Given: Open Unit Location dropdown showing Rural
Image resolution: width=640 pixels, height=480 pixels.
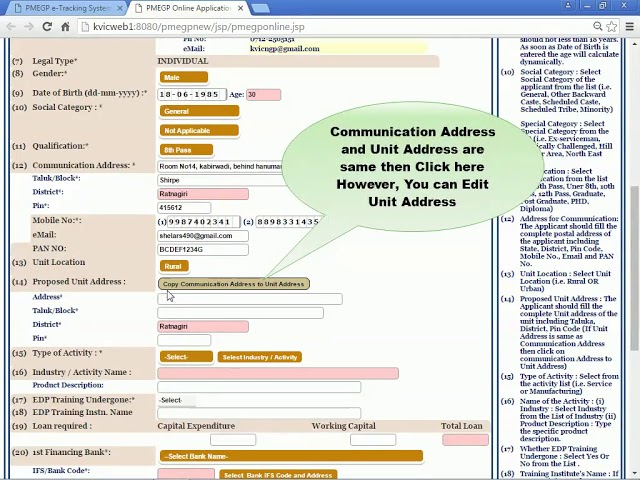Looking at the screenshot, I should pos(174,266).
